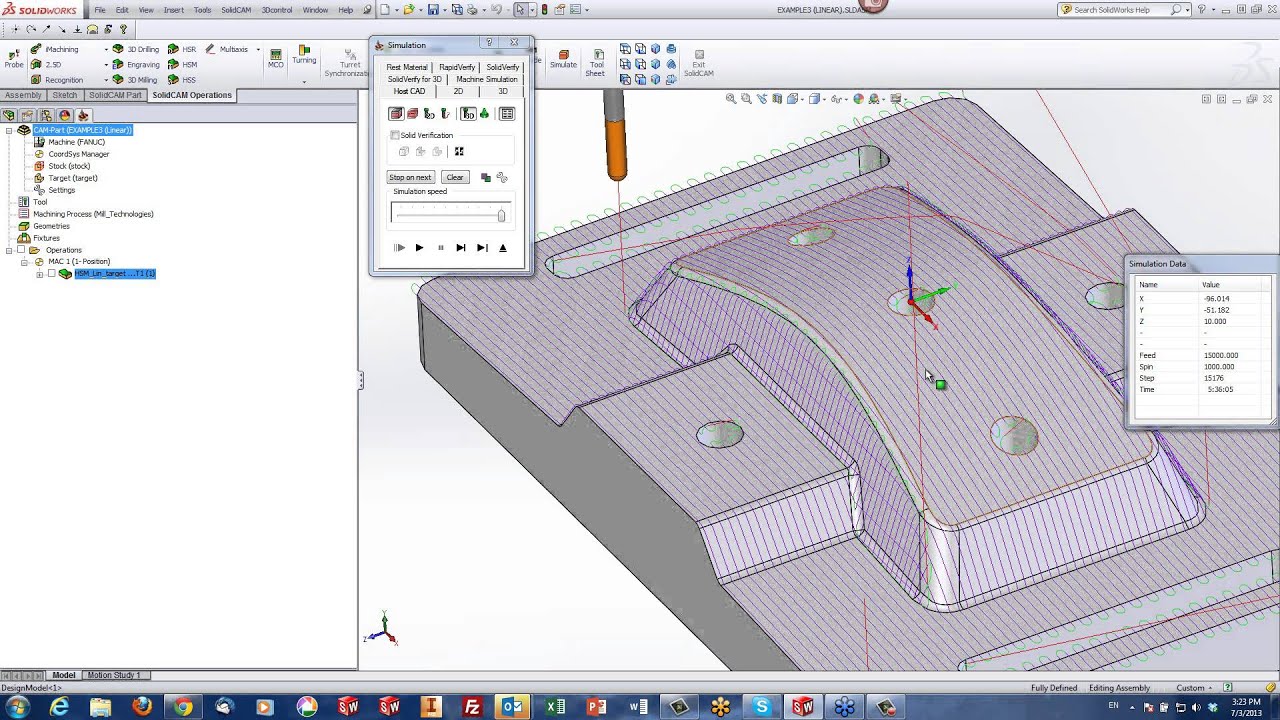Open the 3Dcontrol menu
The width and height of the screenshot is (1280, 720).
click(x=277, y=10)
